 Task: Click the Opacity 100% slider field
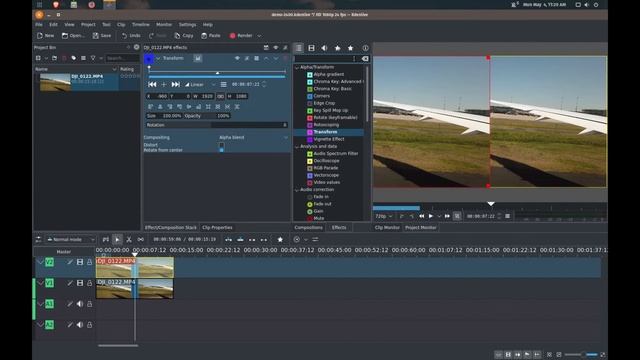[207, 116]
